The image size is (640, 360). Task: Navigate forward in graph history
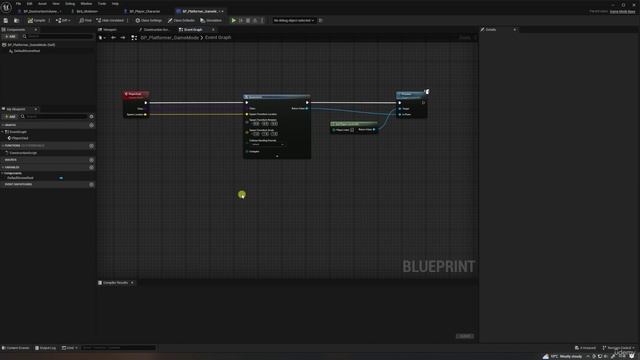tap(122, 38)
